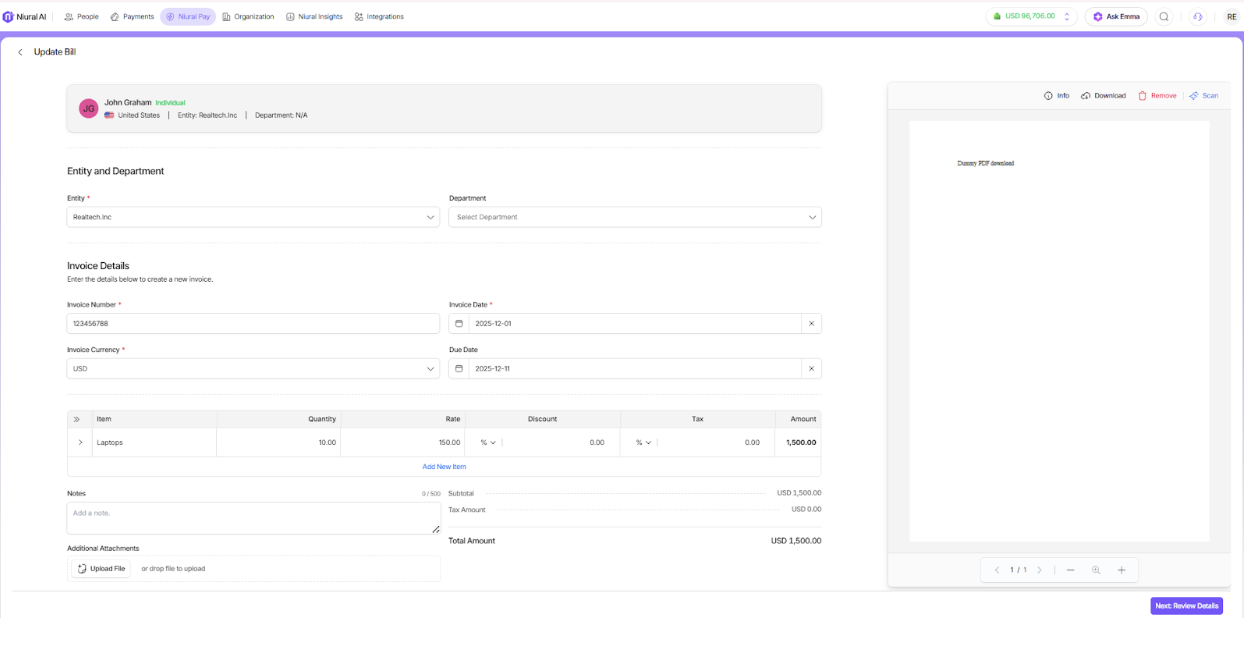Click Next: Review Details button

point(1186,606)
